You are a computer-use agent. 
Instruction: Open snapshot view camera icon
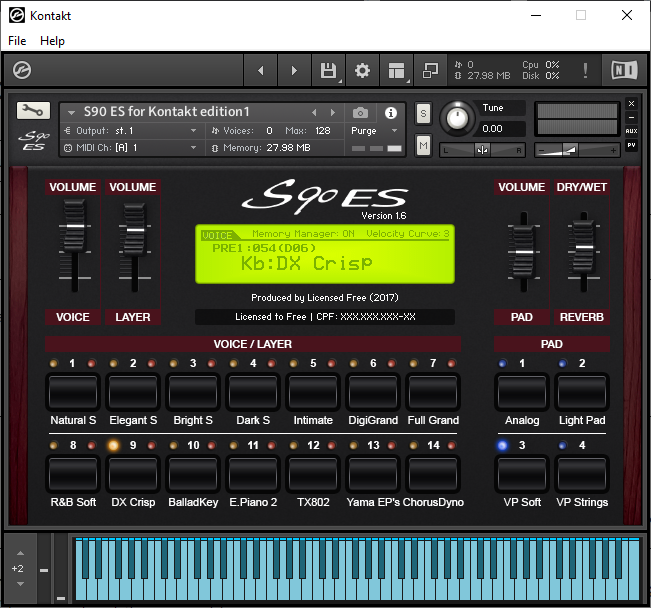pyautogui.click(x=360, y=113)
